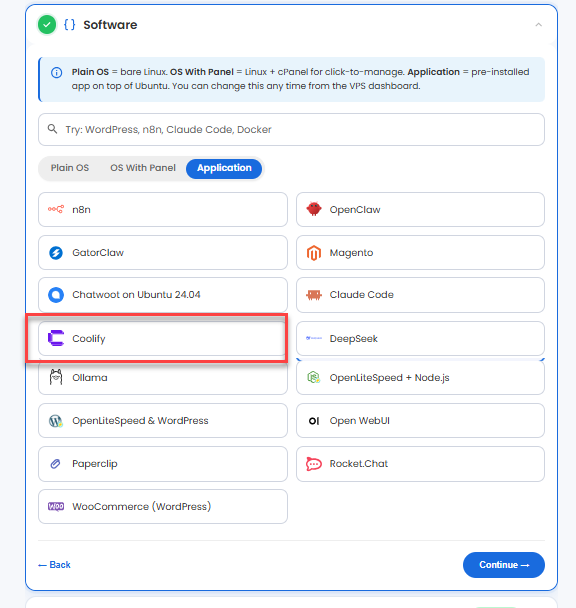Click the Paperclip icon
The width and height of the screenshot is (576, 608).
(x=55, y=464)
